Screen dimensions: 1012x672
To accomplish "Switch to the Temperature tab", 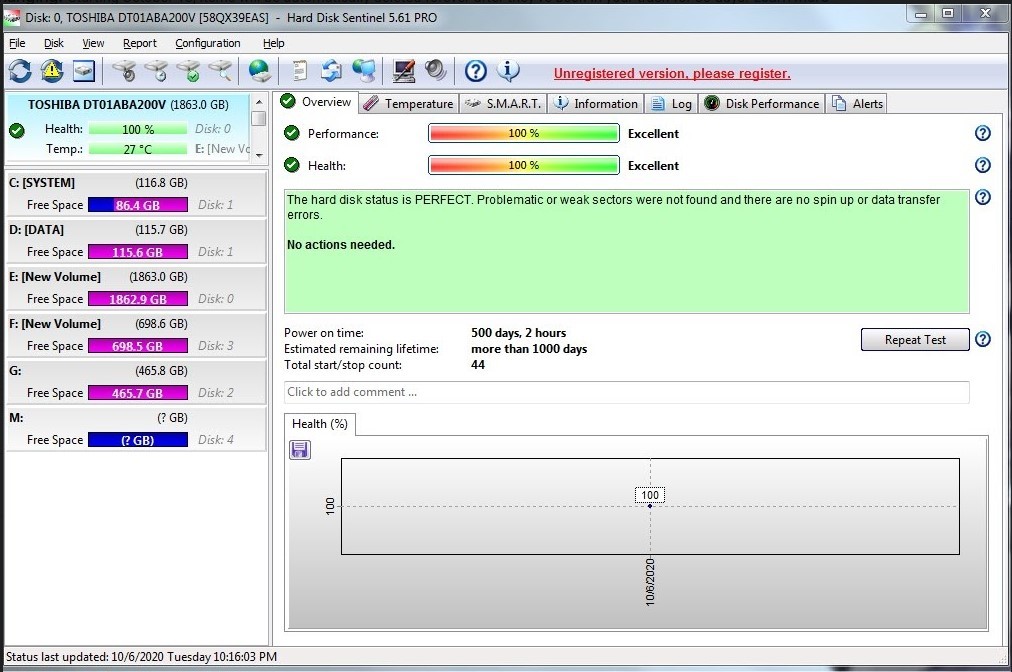I will coord(408,104).
